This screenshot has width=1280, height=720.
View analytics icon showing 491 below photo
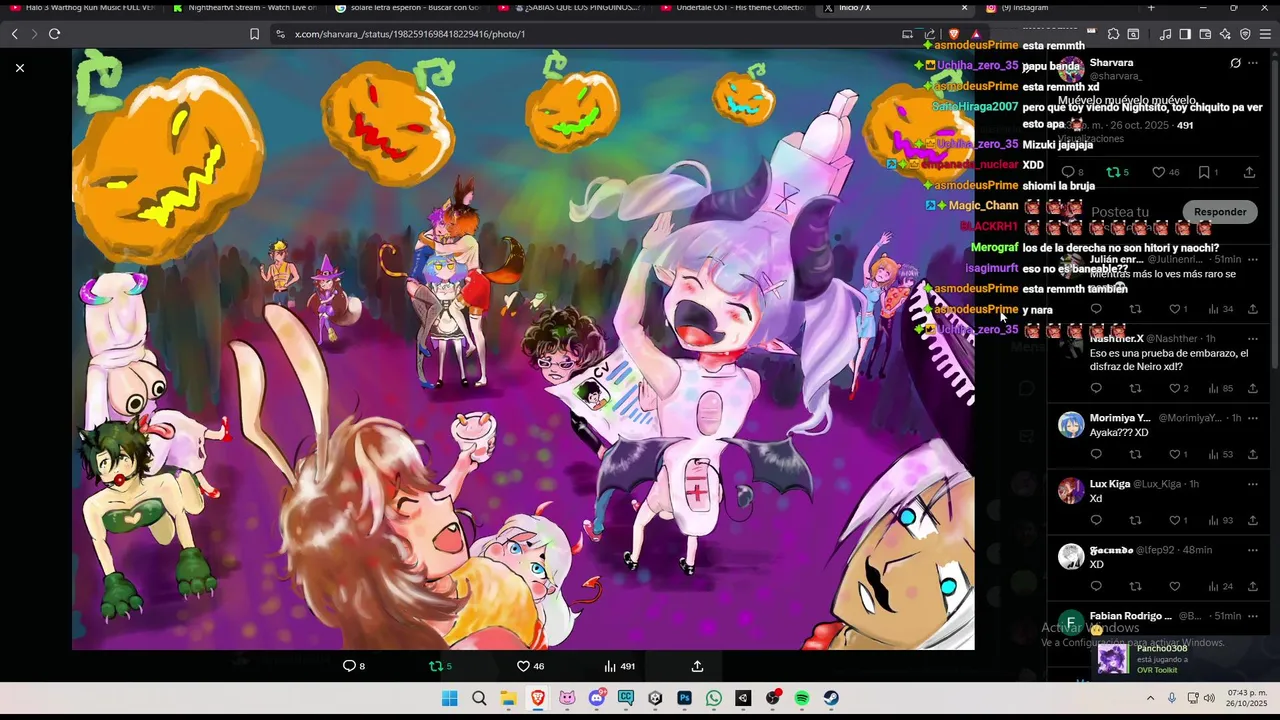click(610, 666)
